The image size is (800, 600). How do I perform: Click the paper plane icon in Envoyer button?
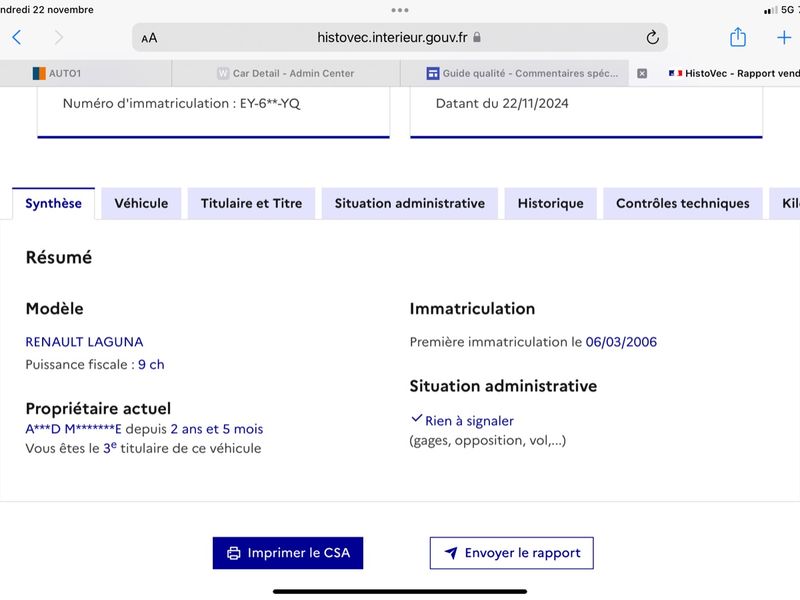point(451,553)
